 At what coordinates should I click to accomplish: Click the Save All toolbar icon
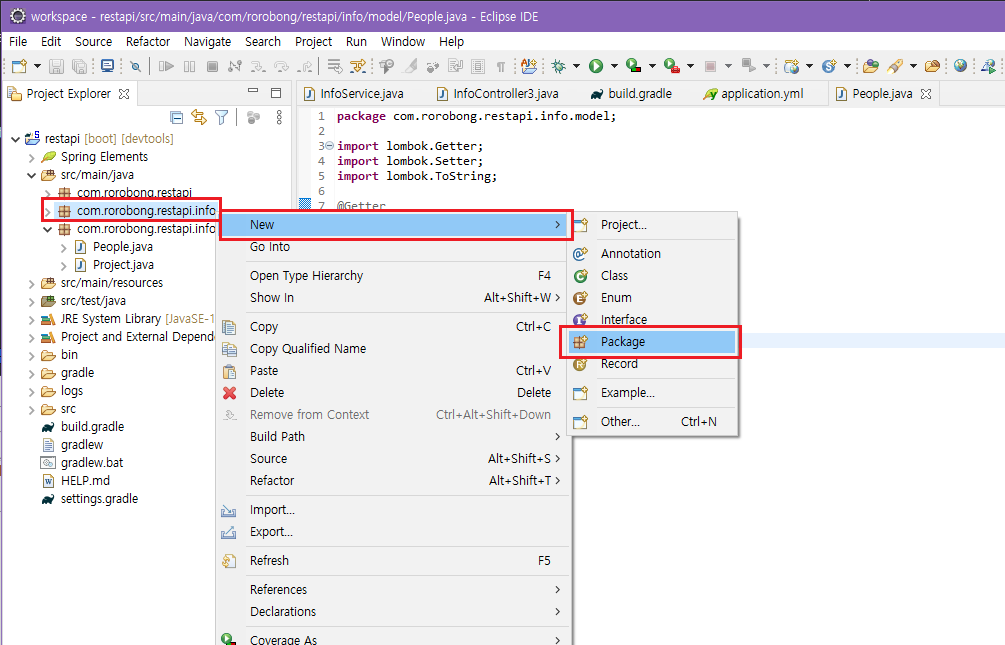79,66
